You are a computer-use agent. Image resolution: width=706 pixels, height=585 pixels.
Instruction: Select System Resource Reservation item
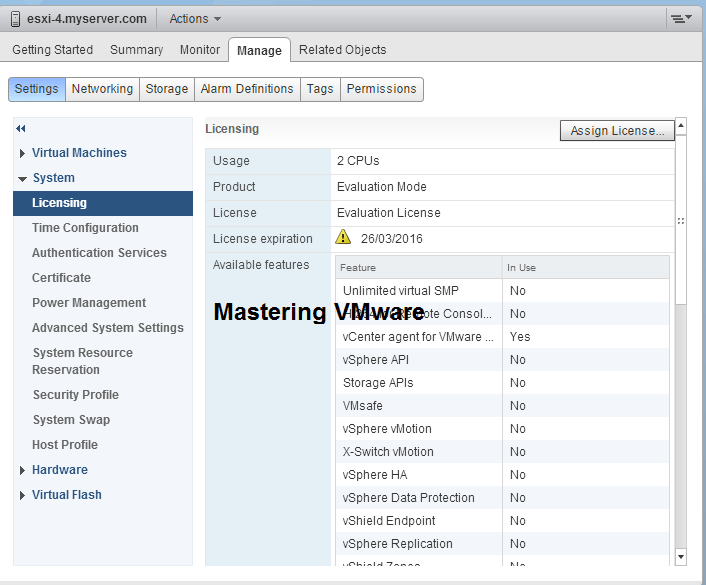pyautogui.click(x=82, y=361)
